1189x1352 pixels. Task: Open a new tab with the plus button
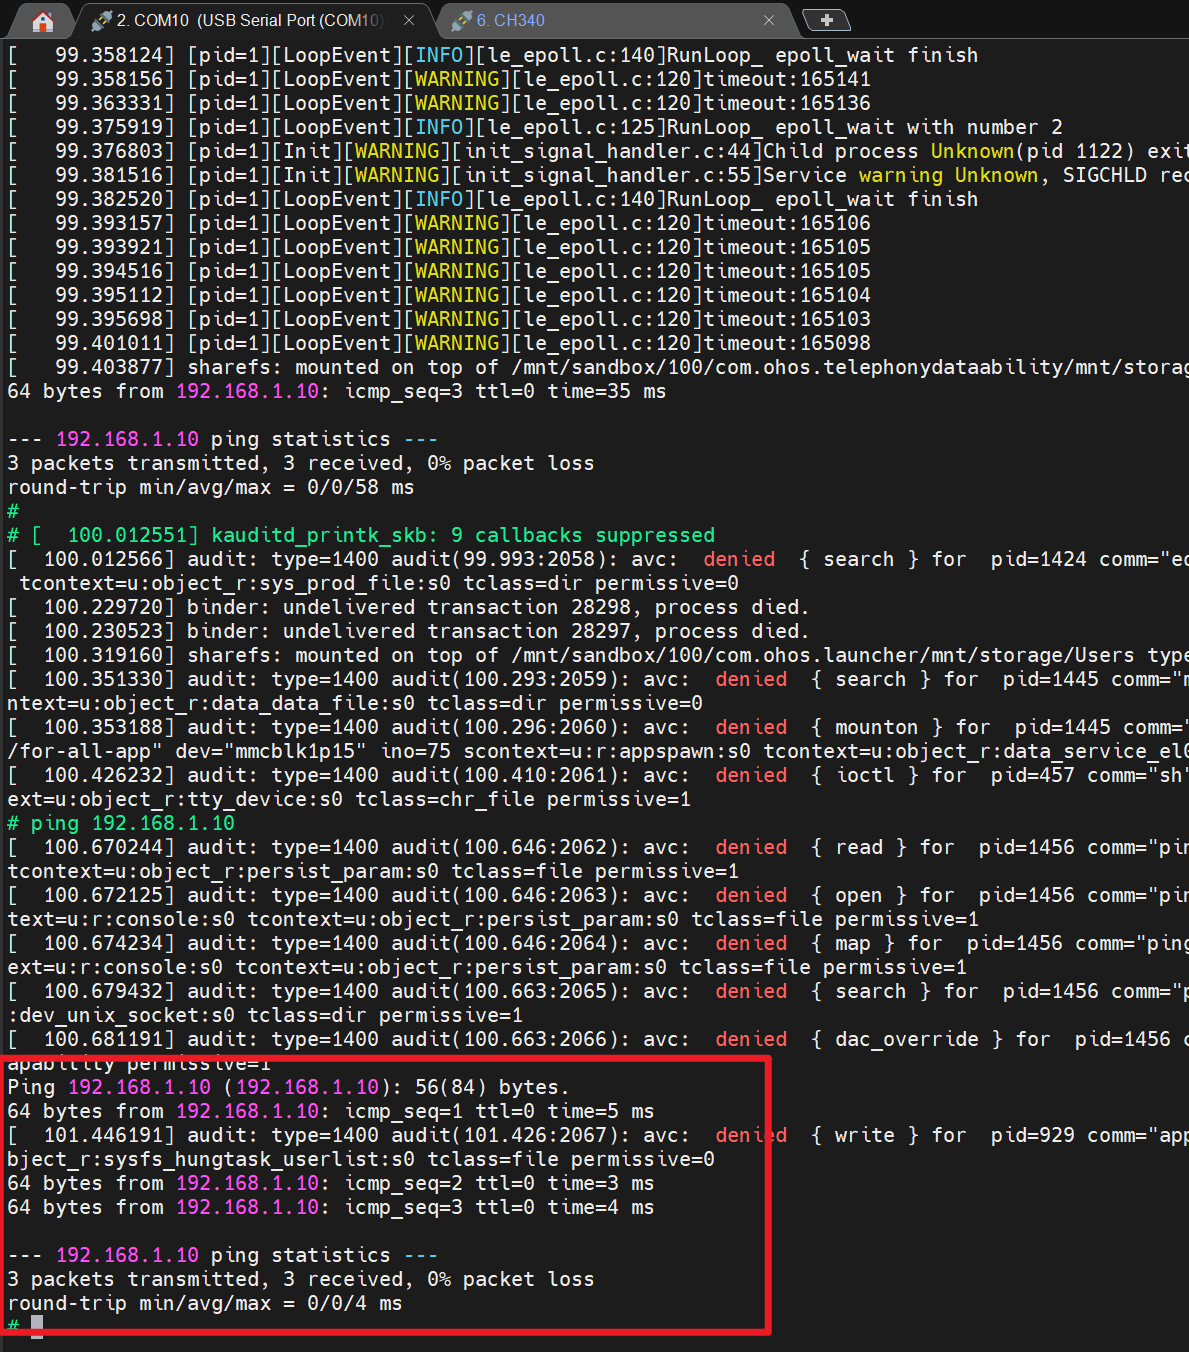(826, 20)
